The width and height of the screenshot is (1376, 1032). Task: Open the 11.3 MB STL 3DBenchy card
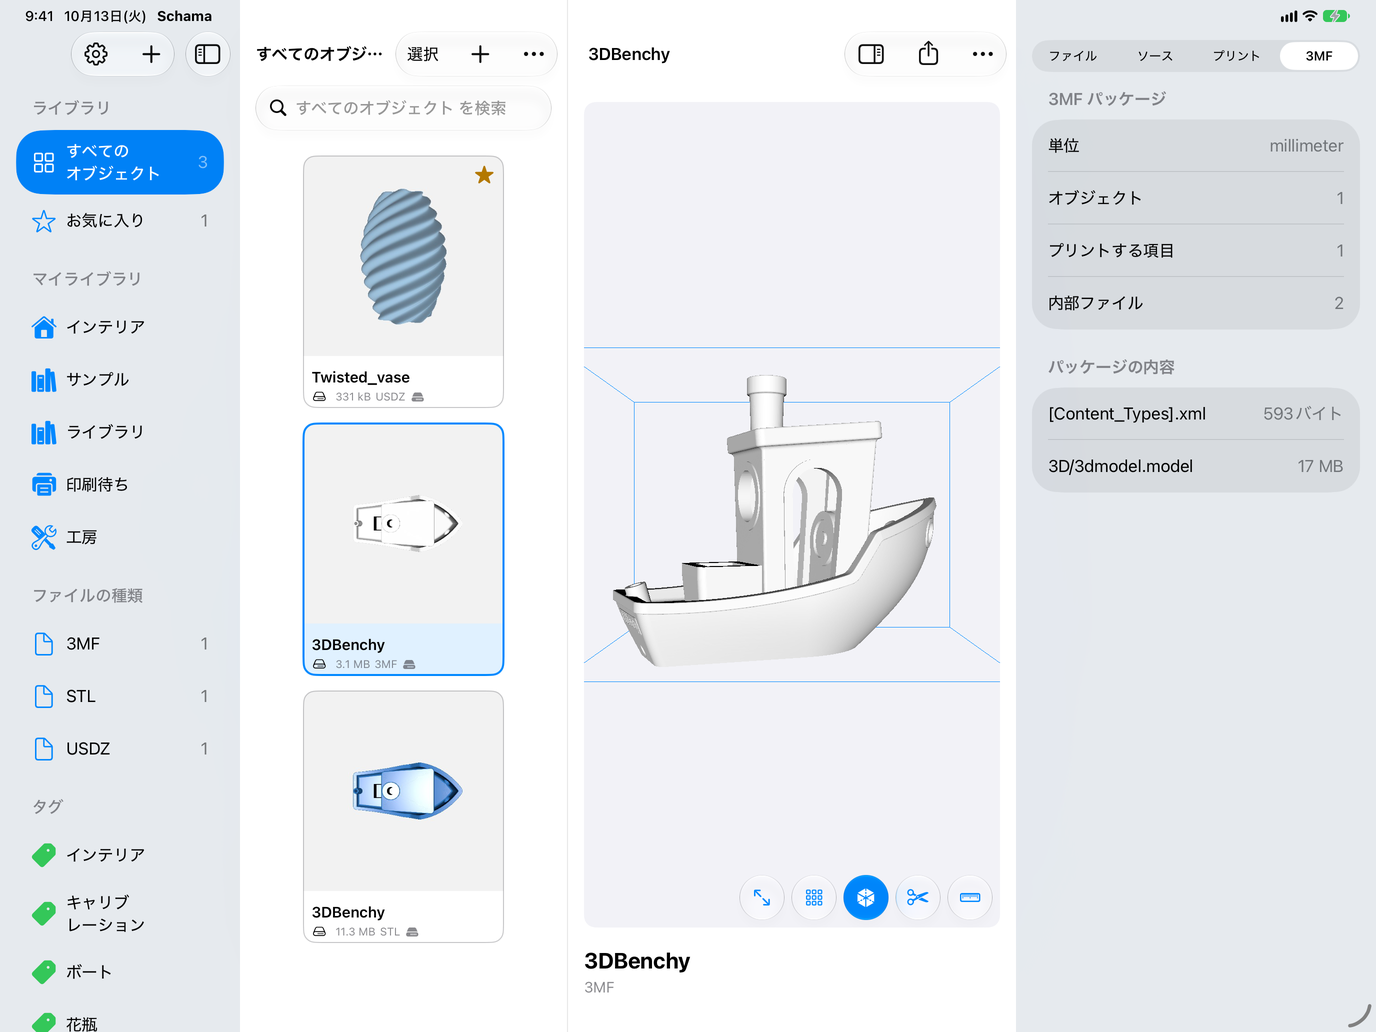(x=403, y=816)
